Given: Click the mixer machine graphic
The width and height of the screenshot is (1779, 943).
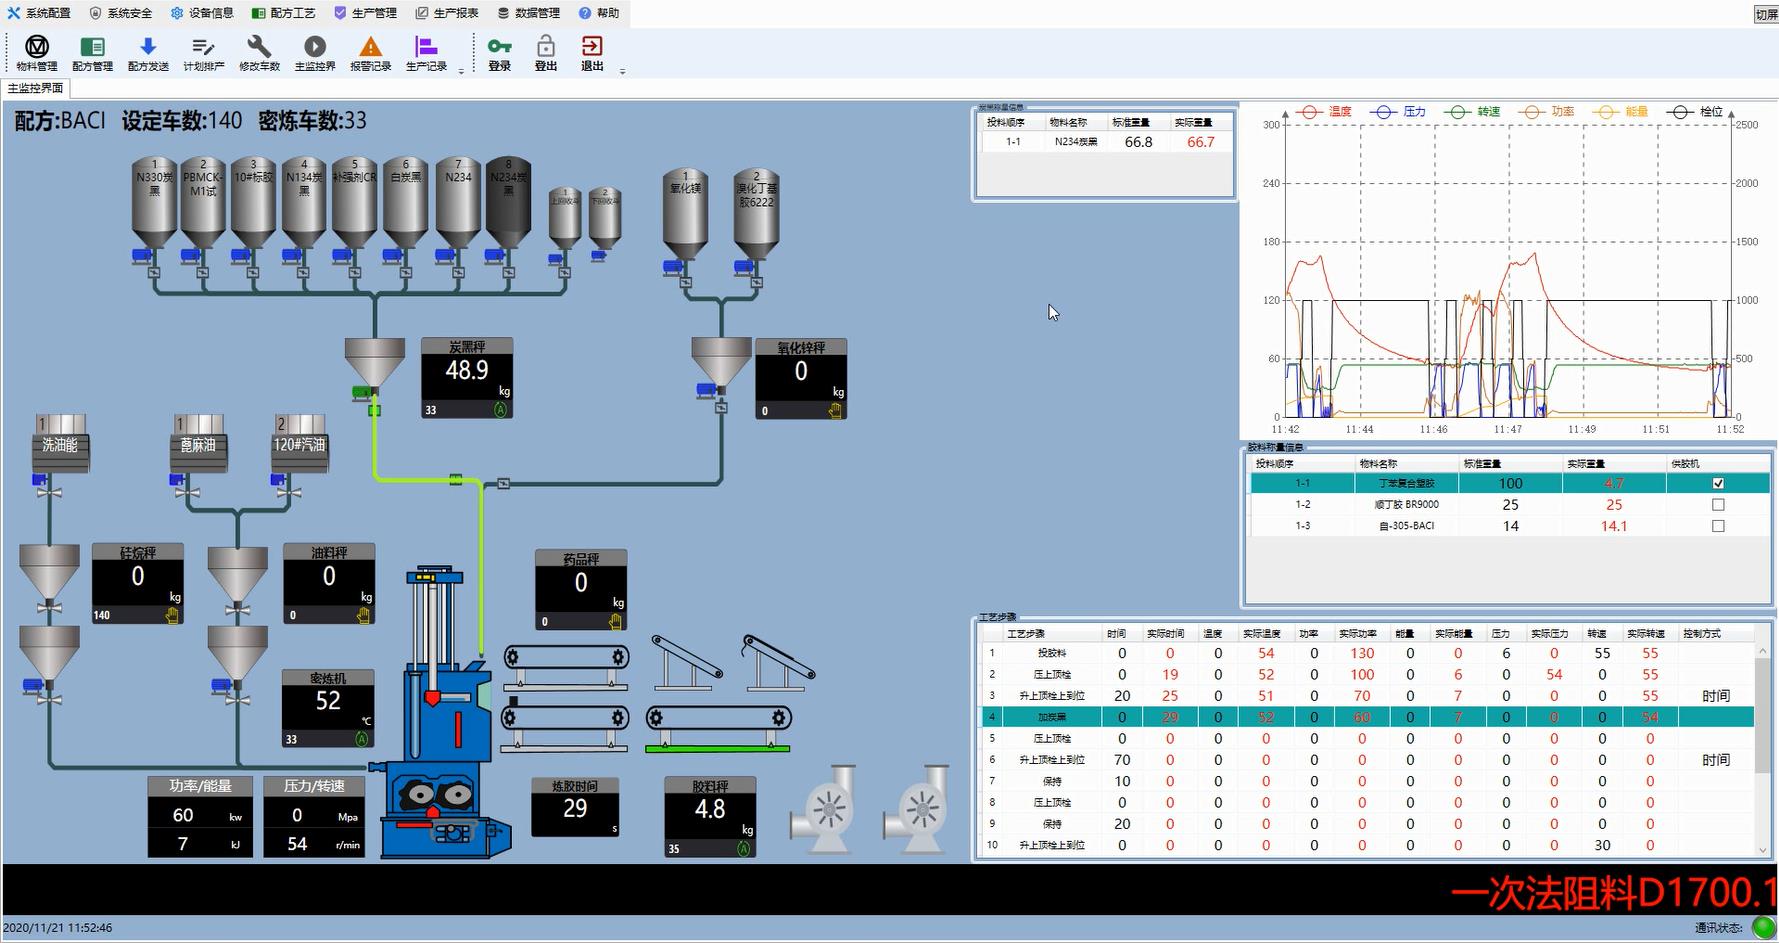Looking at the screenshot, I should tap(442, 713).
